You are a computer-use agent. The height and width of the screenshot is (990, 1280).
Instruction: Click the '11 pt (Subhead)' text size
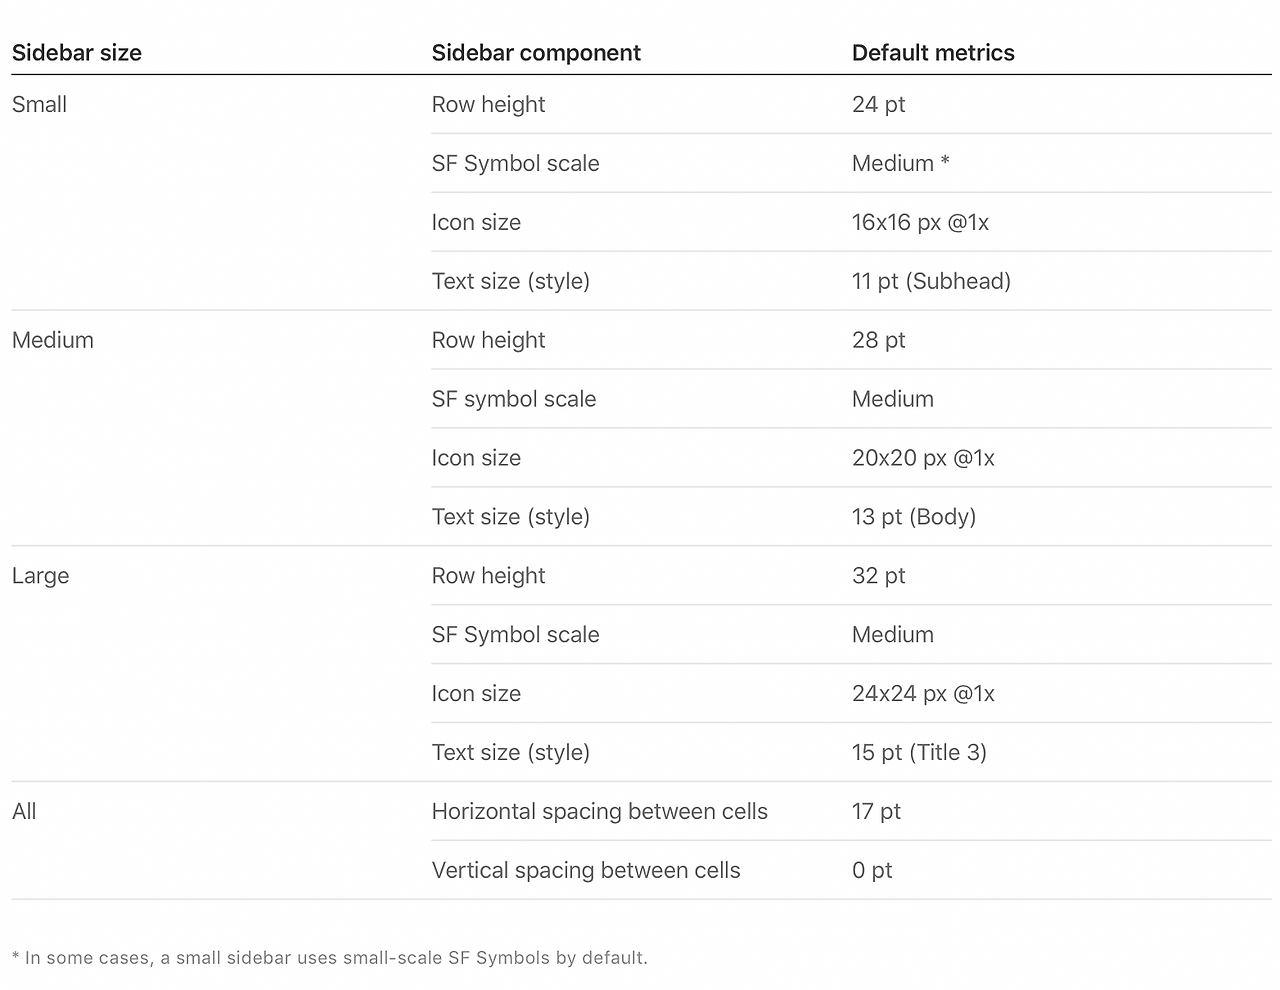point(932,281)
